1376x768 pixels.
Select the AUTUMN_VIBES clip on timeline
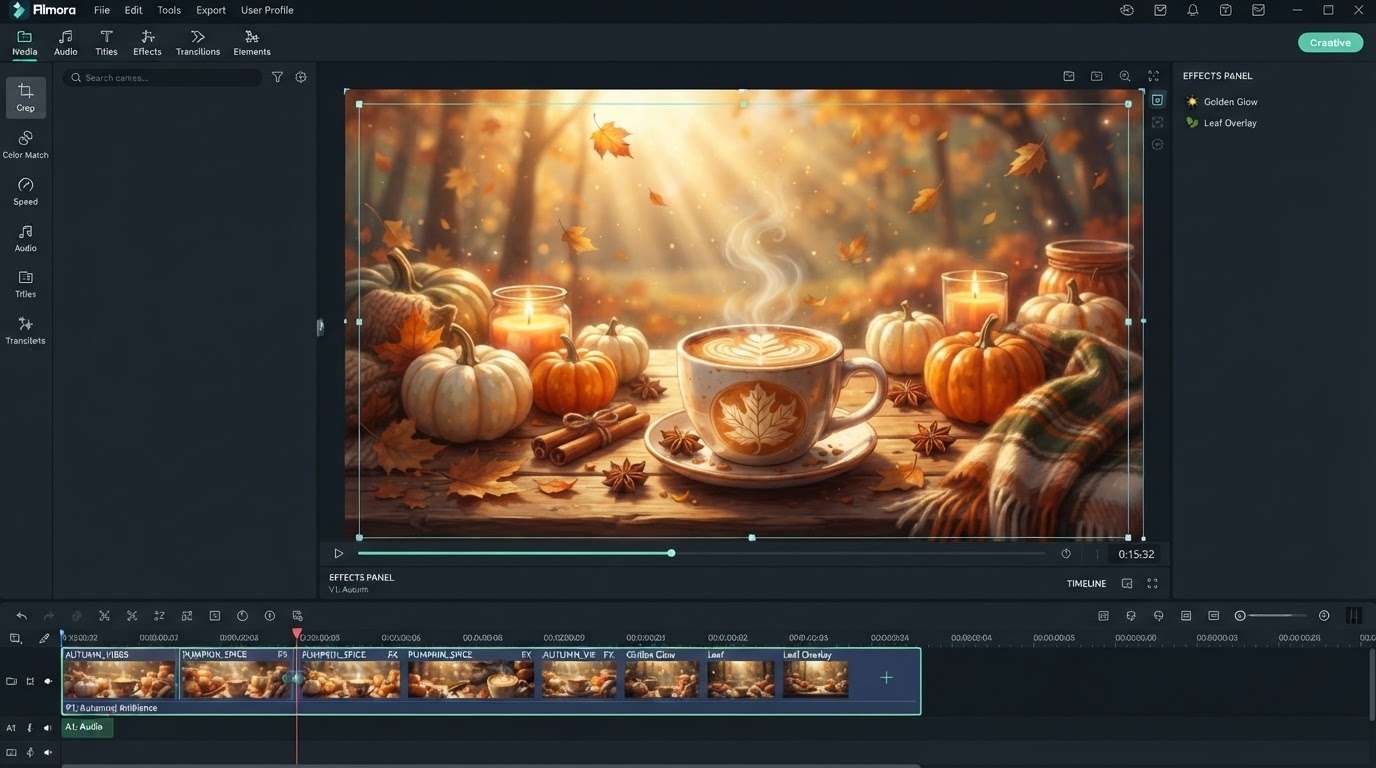click(x=120, y=674)
